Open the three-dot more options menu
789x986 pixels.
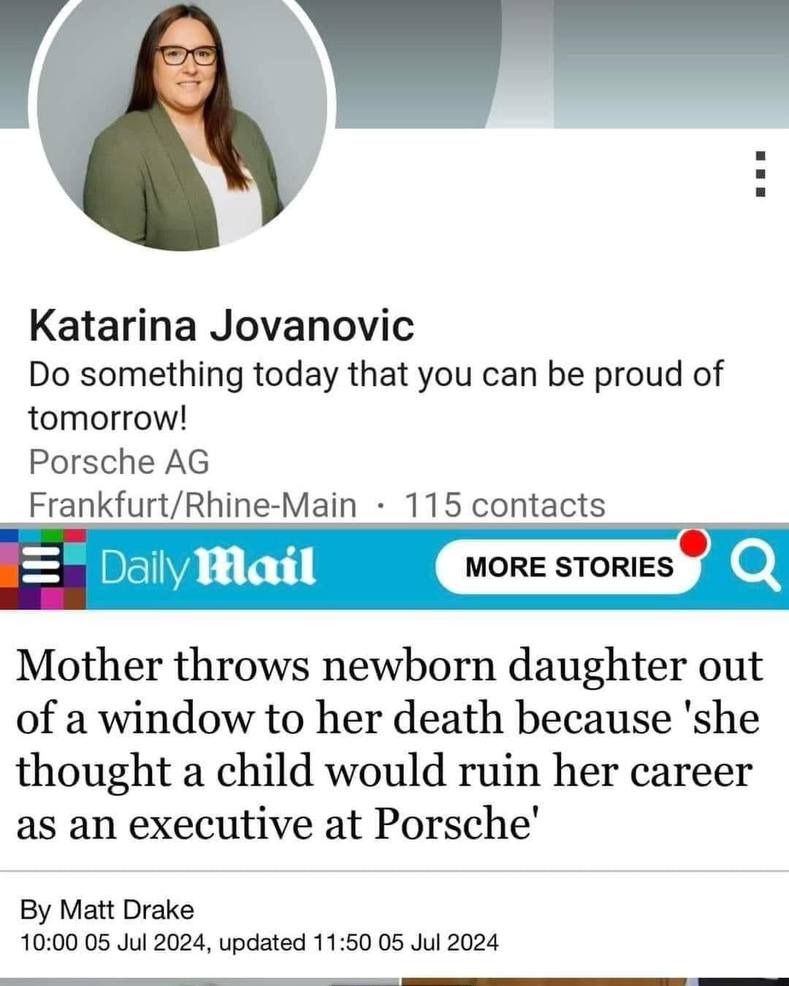tap(760, 174)
